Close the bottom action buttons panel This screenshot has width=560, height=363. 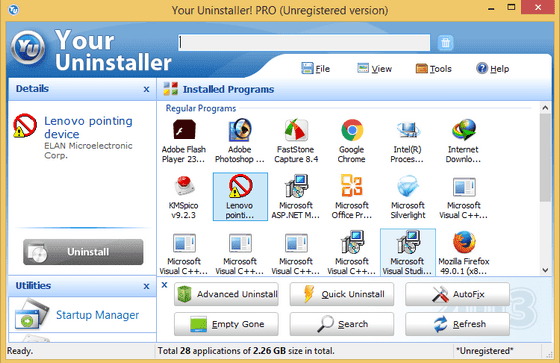pyautogui.click(x=164, y=285)
